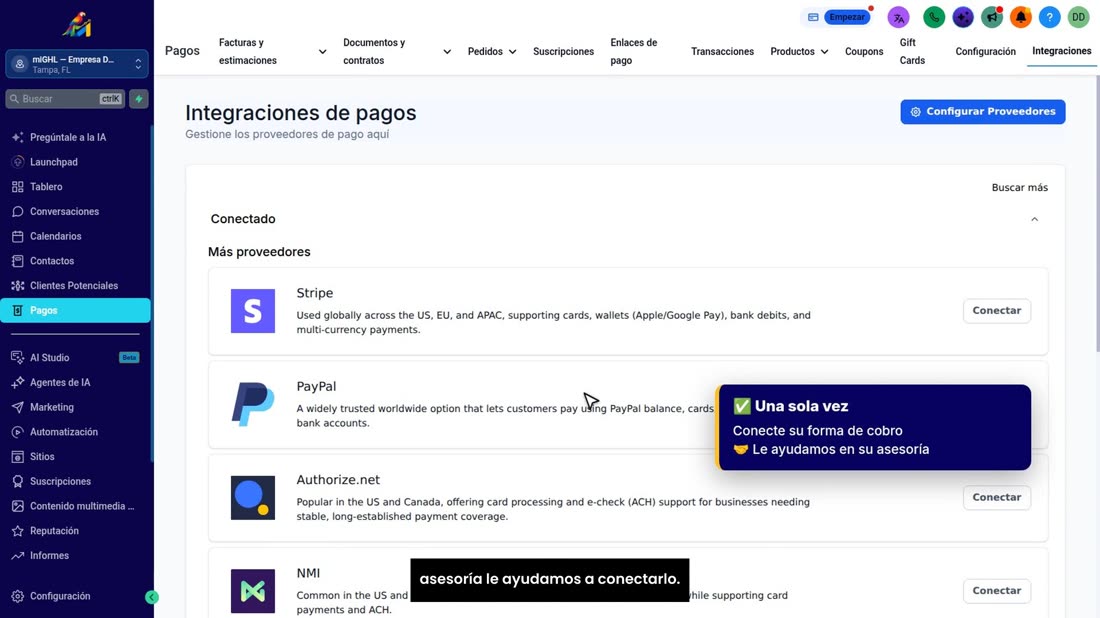The height and width of the screenshot is (618, 1100).
Task: Switch to top Configuración tab
Action: coord(985,51)
